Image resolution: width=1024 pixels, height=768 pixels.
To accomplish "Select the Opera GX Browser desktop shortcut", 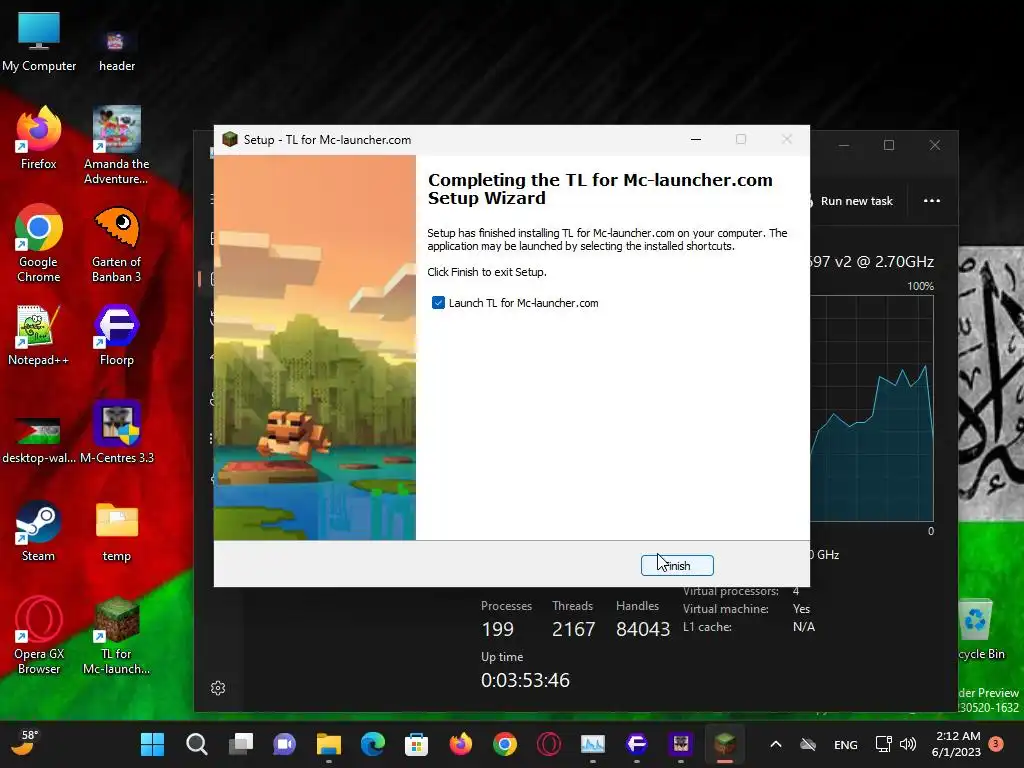I will click(39, 635).
